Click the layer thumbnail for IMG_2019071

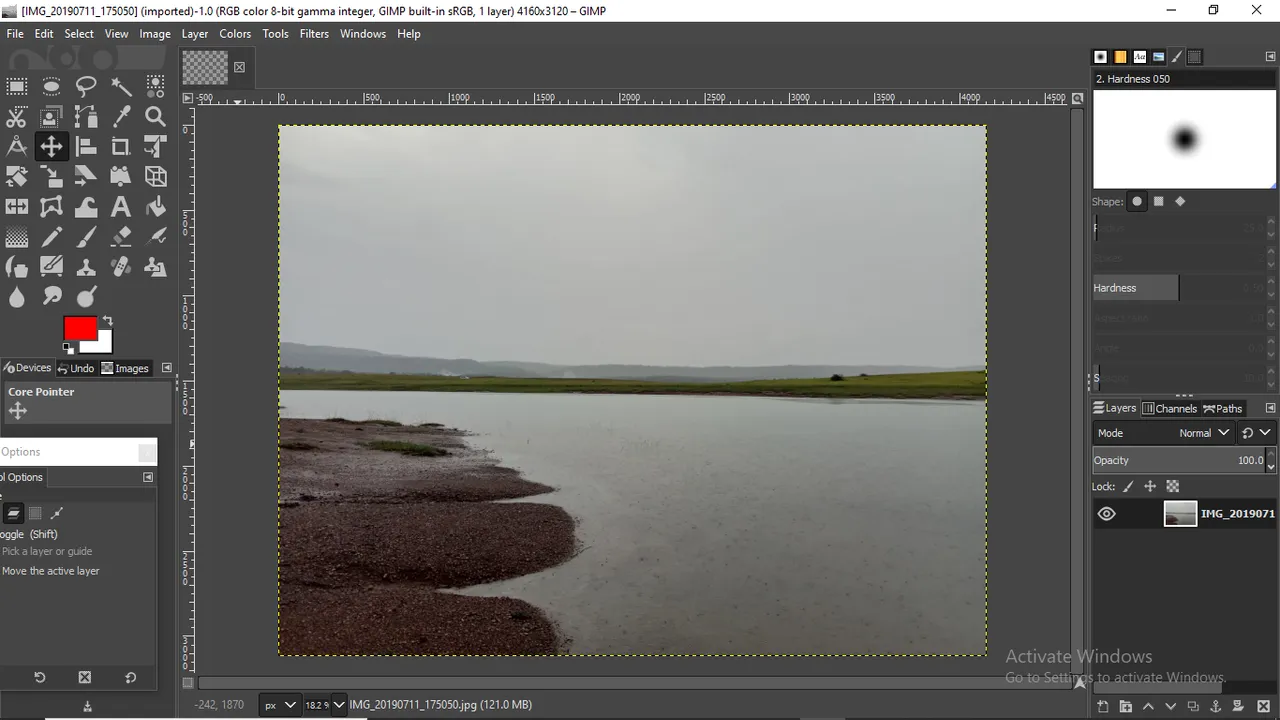(x=1180, y=514)
